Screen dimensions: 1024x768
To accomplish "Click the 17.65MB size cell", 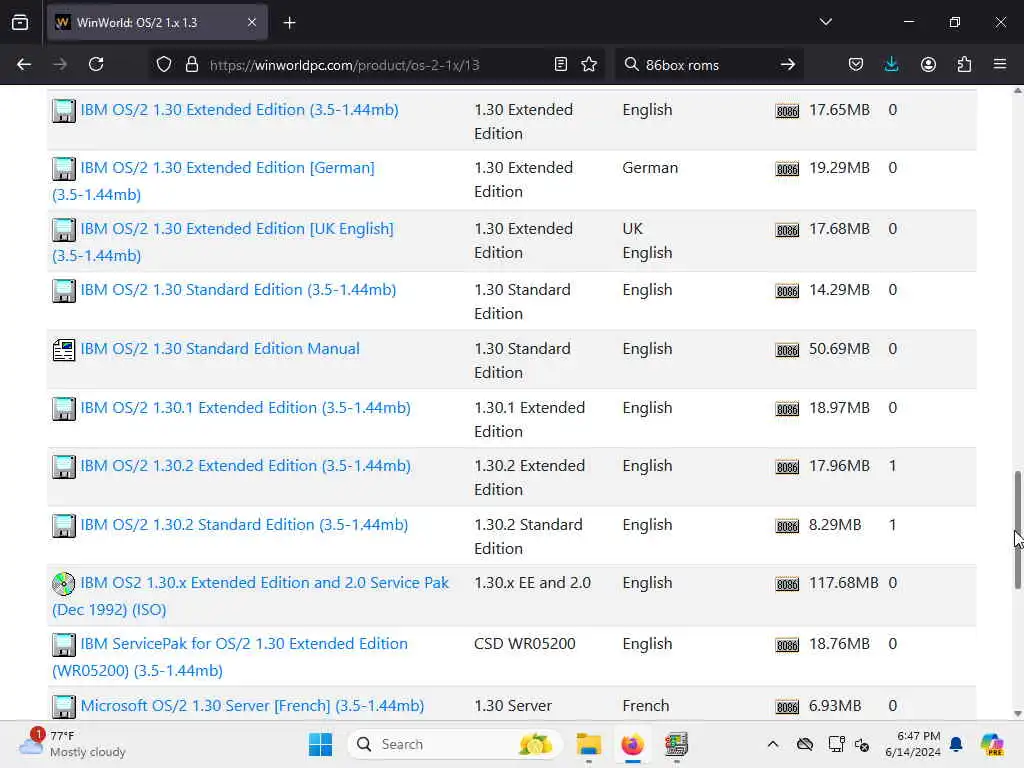I will [x=839, y=110].
